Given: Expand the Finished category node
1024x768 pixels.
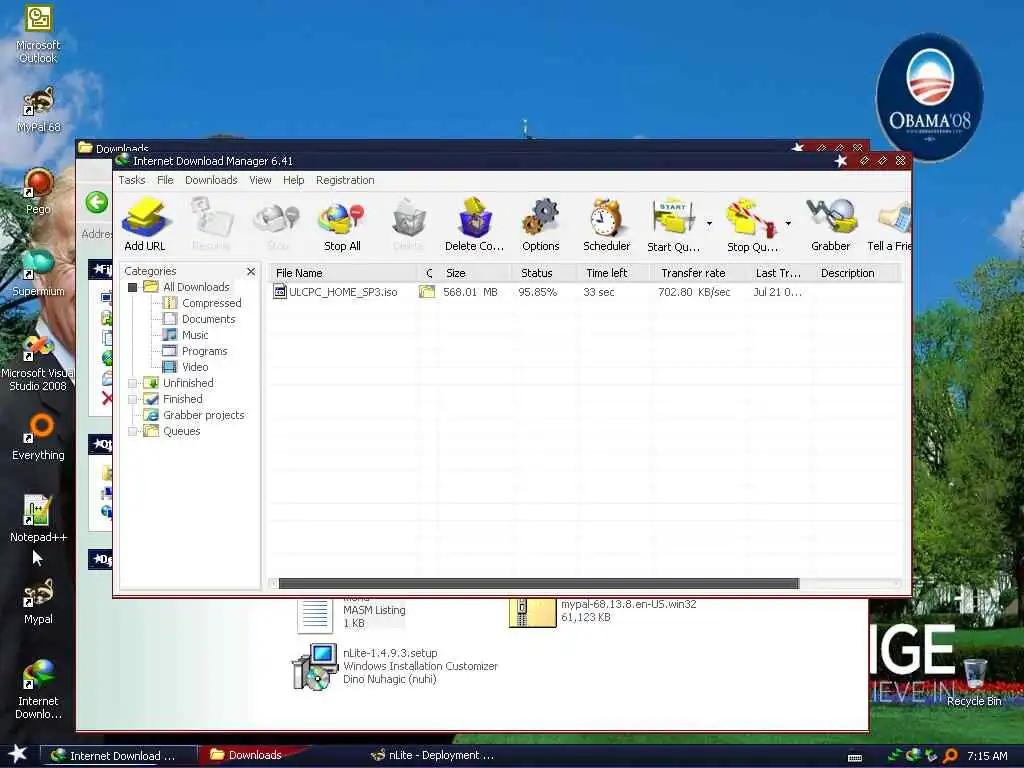Looking at the screenshot, I should tap(133, 399).
